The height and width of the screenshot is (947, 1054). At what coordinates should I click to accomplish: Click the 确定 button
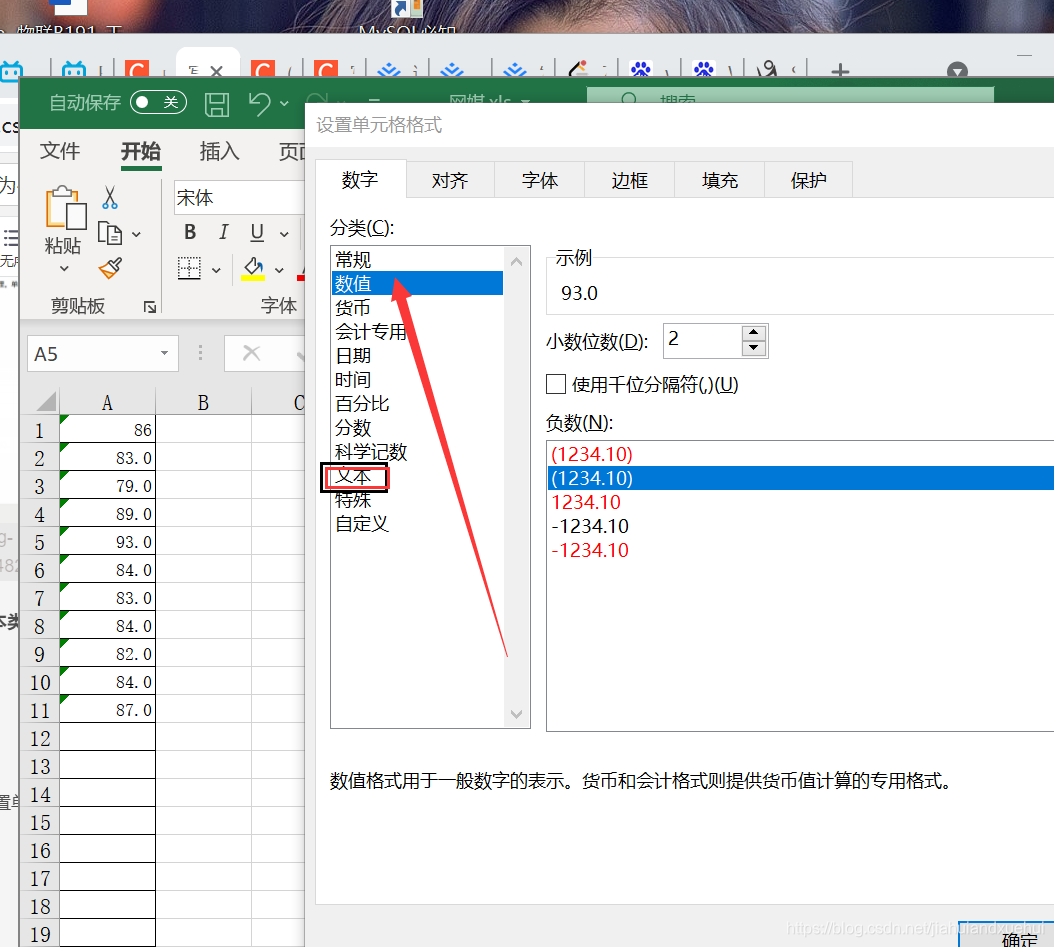[1006, 936]
